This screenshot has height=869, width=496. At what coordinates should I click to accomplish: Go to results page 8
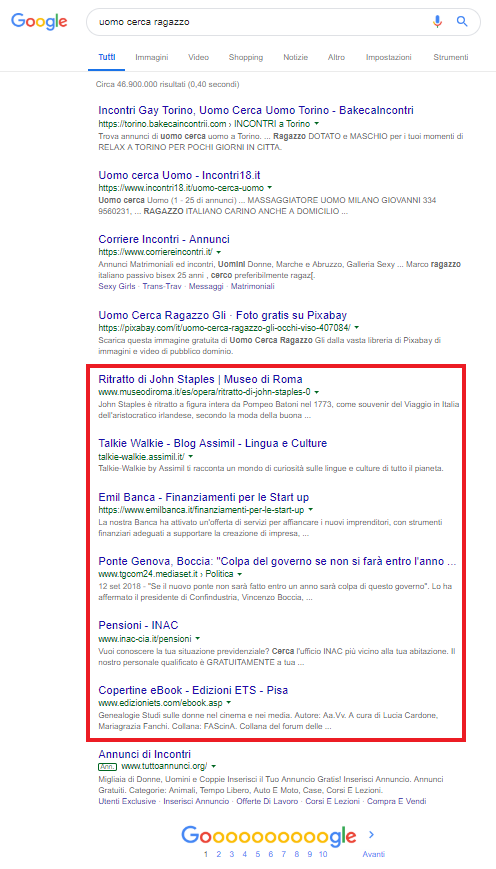click(x=296, y=854)
